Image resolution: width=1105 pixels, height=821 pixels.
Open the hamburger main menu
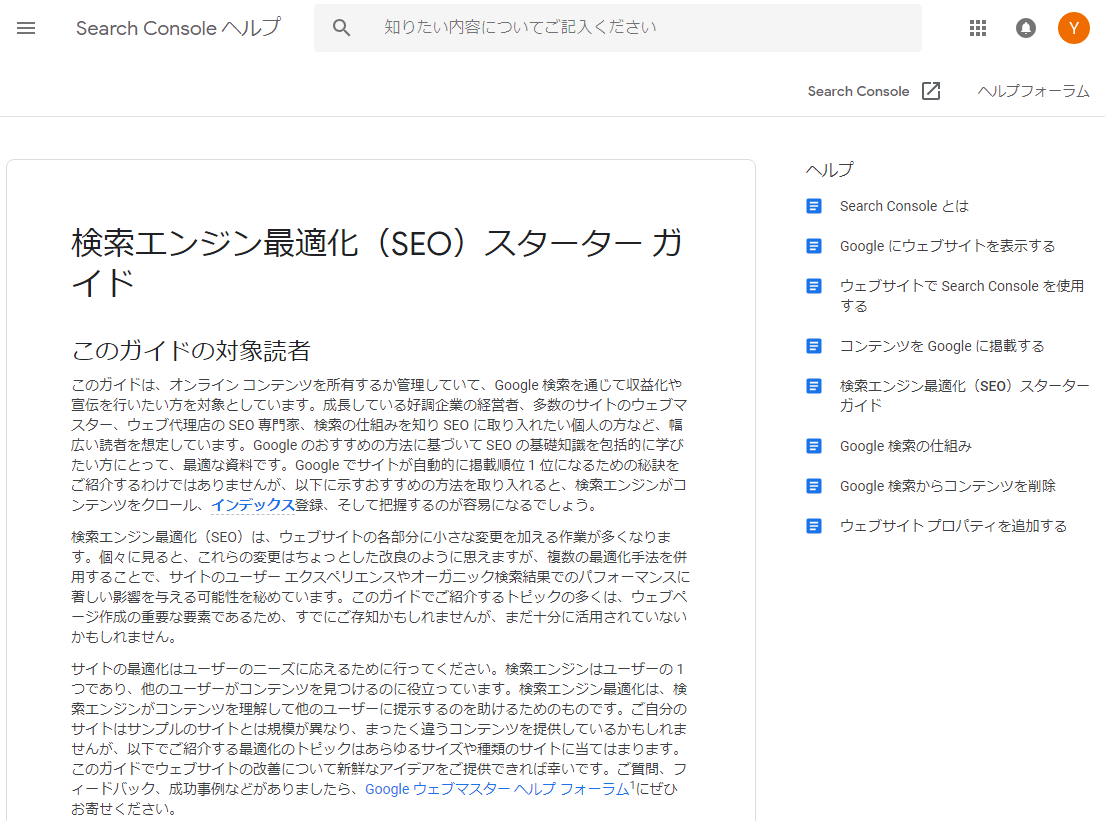tap(26, 28)
